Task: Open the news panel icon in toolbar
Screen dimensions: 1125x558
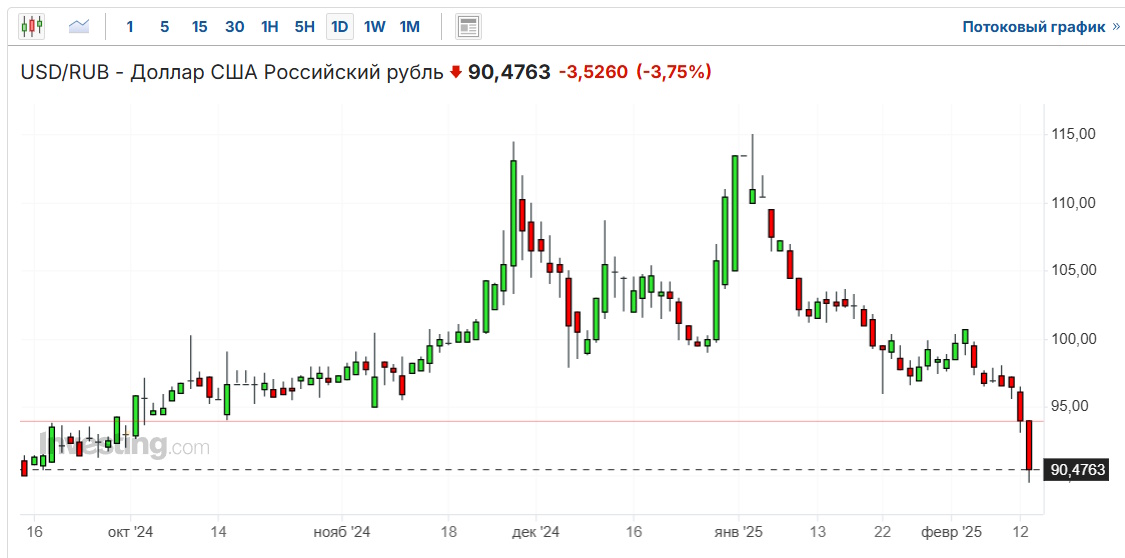Action: tap(469, 27)
